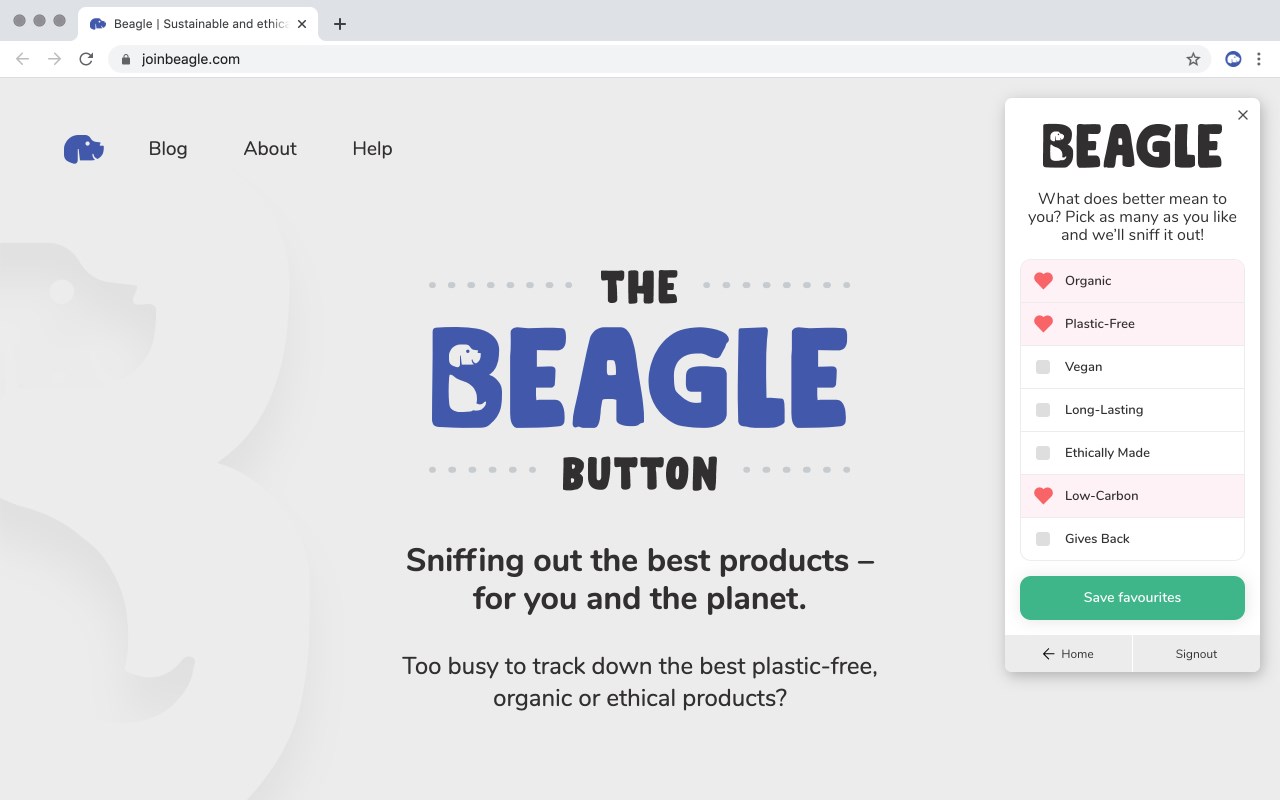This screenshot has height=800, width=1280.
Task: Click Signout in the popup
Action: [1196, 654]
